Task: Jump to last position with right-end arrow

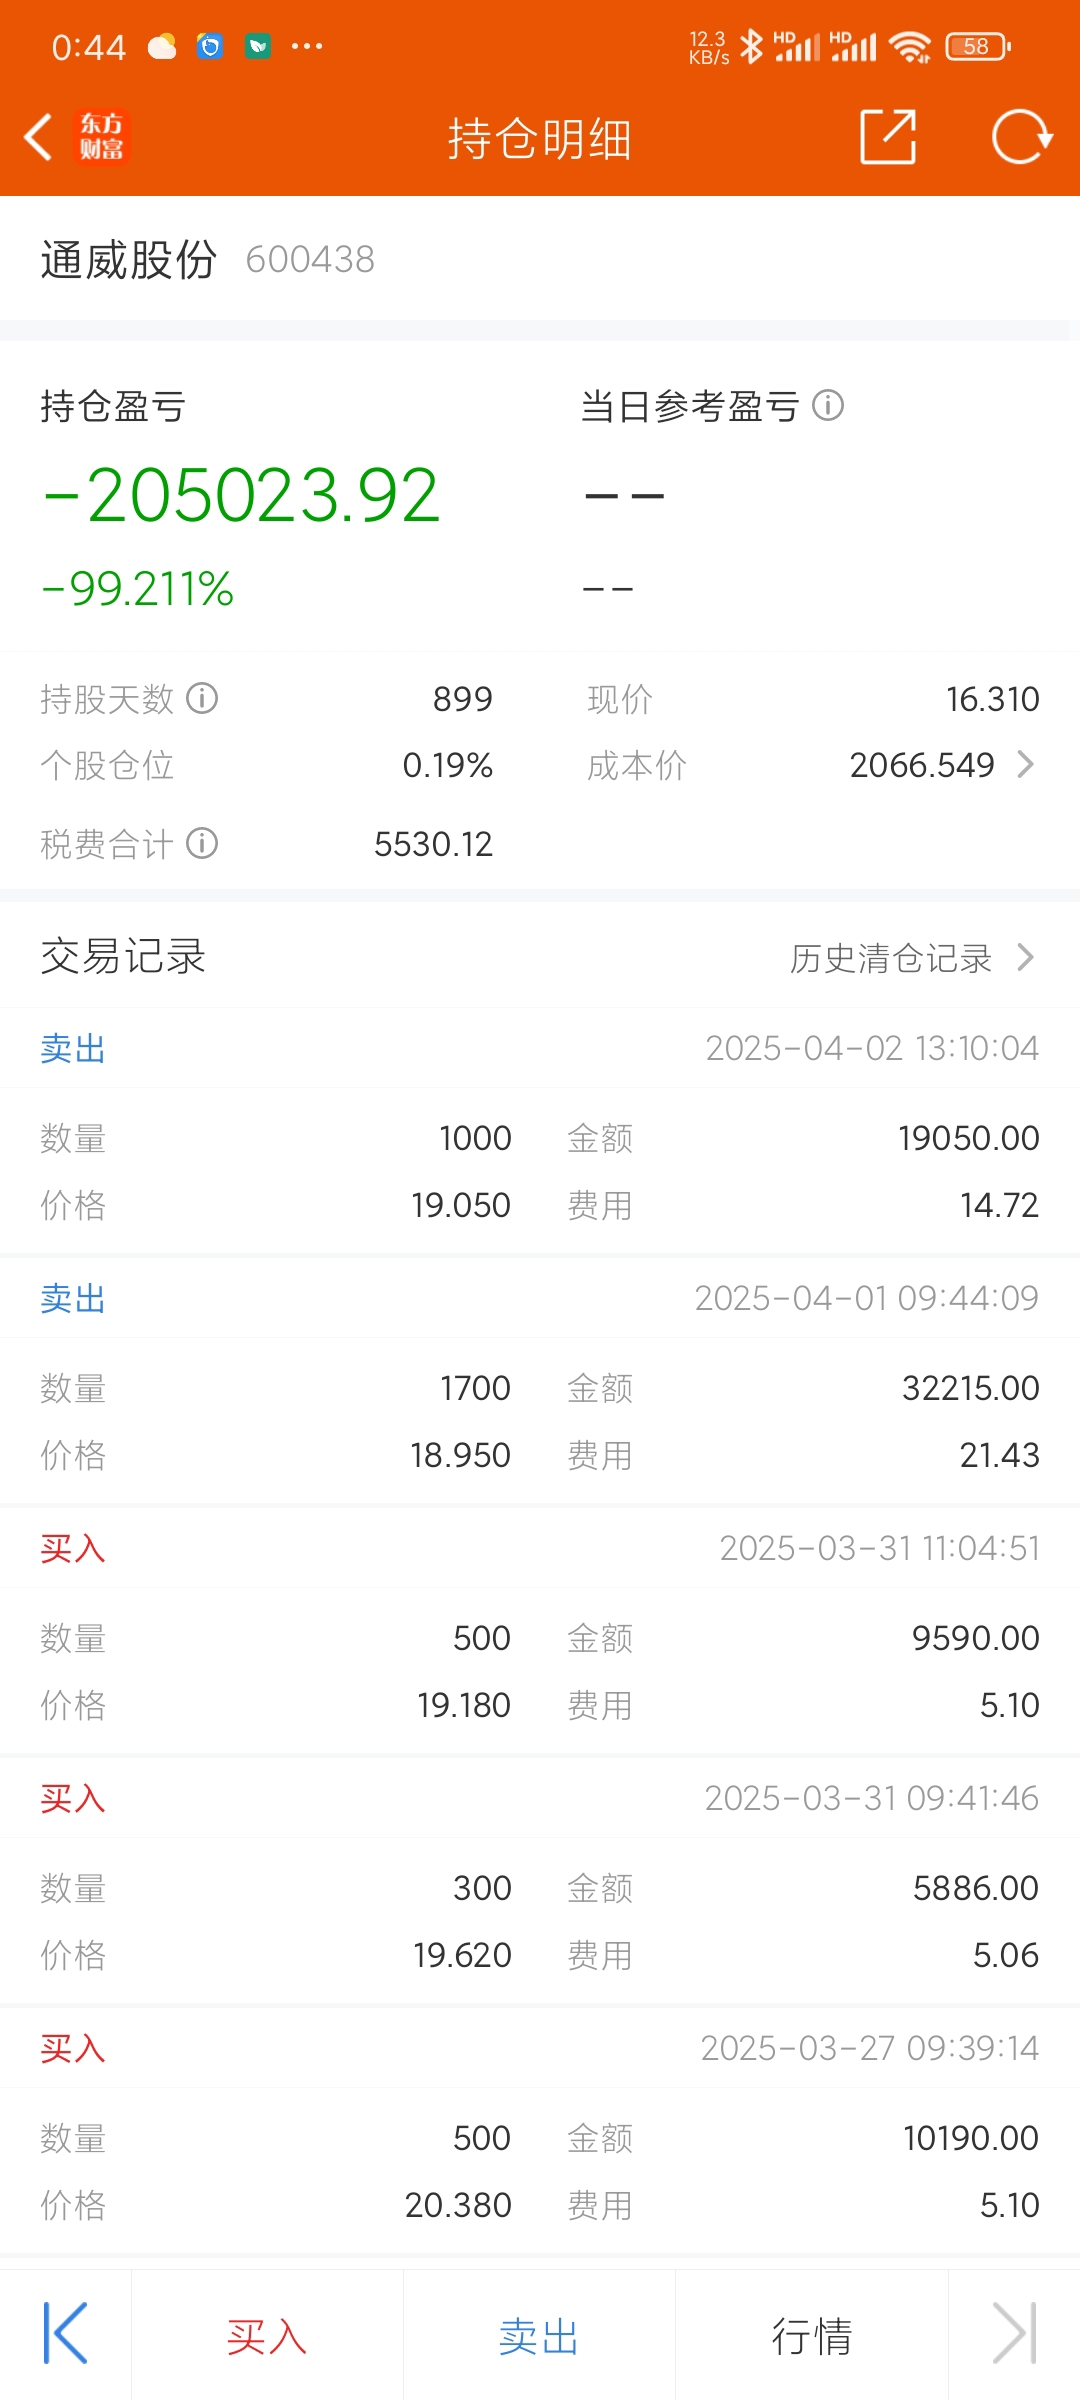Action: pyautogui.click(x=1014, y=2333)
